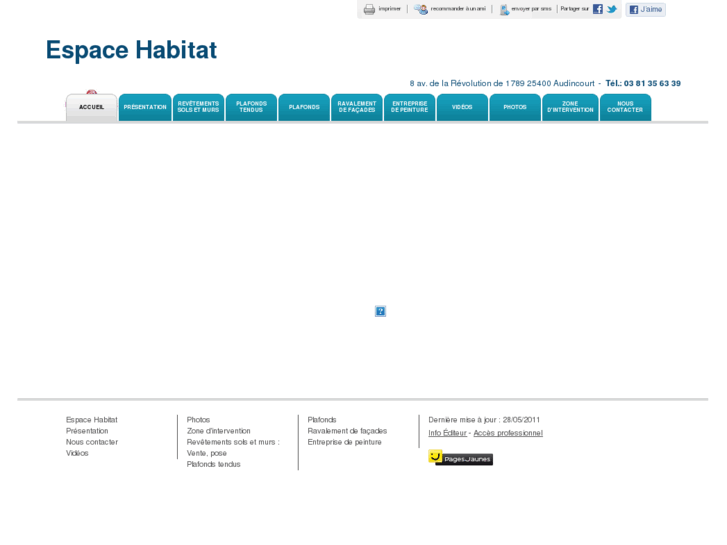Click the Accès professionnel link
The width and height of the screenshot is (727, 545).
click(508, 433)
